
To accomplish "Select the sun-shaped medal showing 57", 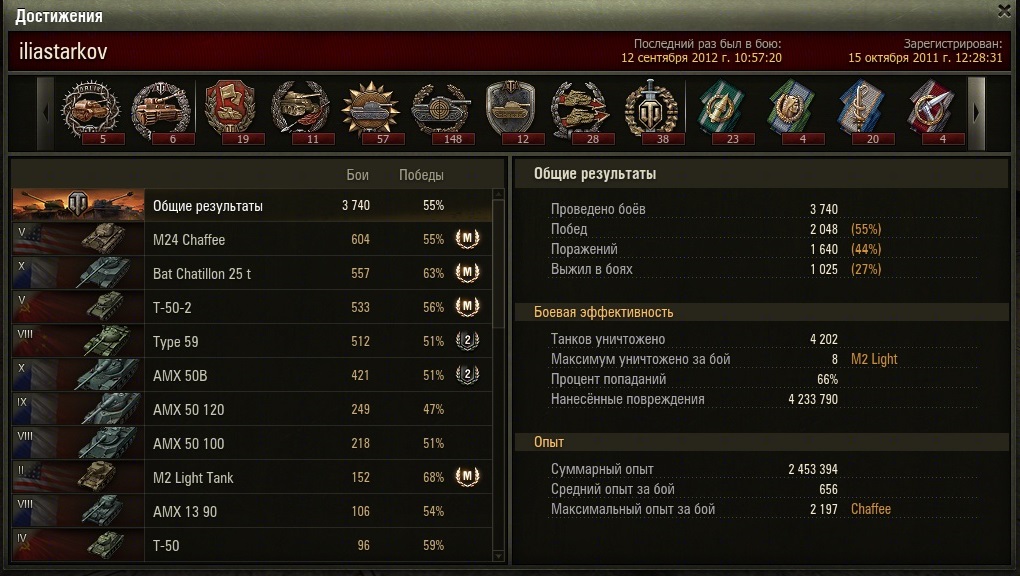I will click(370, 112).
